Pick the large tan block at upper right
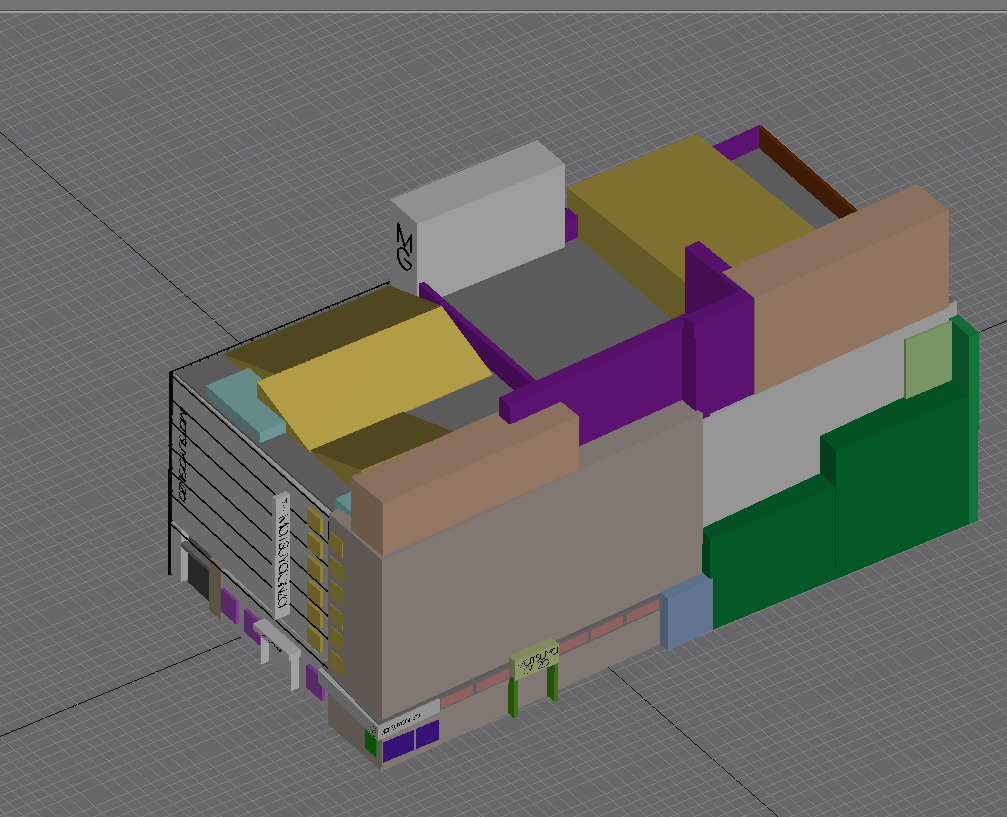Image resolution: width=1007 pixels, height=817 pixels. [850, 290]
